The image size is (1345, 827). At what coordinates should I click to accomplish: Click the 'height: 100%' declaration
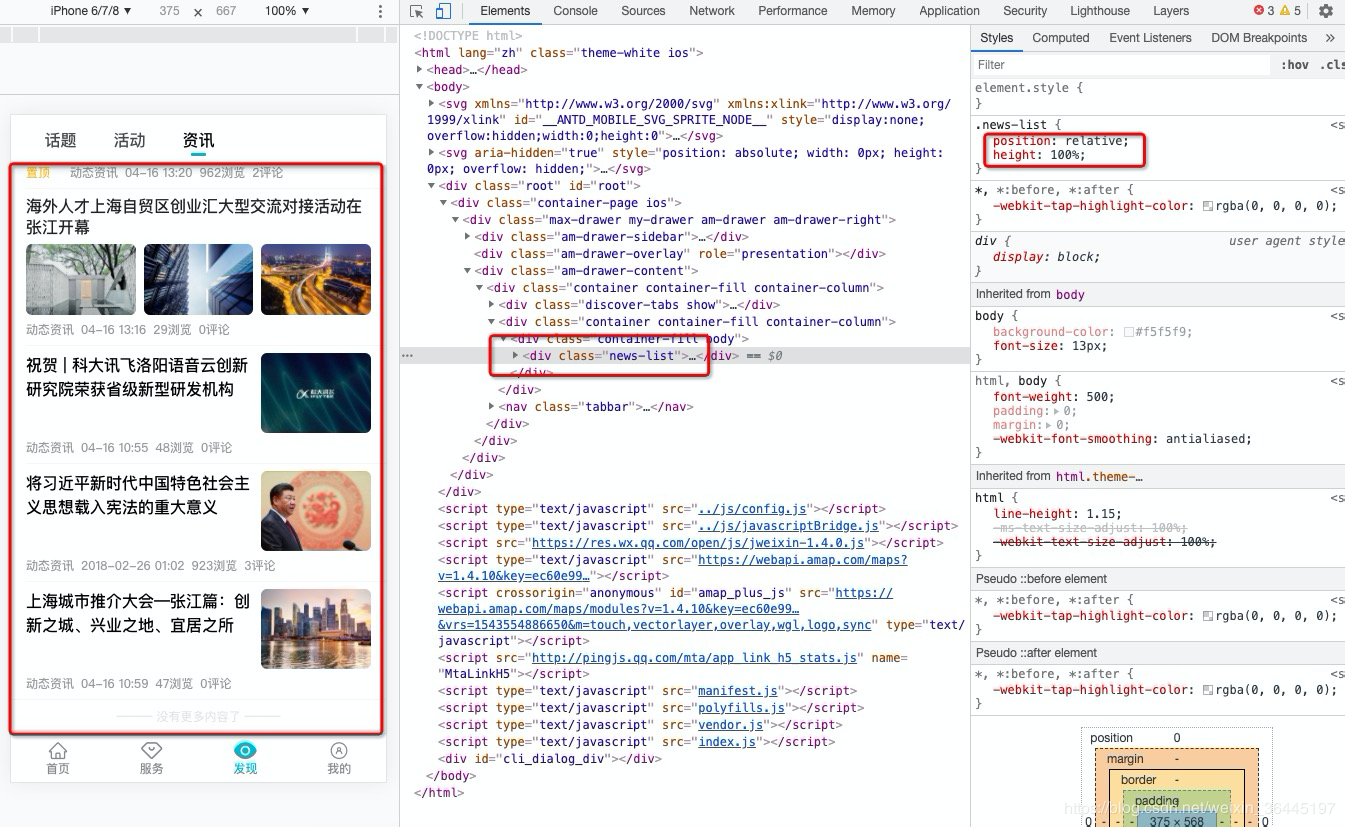1039,155
